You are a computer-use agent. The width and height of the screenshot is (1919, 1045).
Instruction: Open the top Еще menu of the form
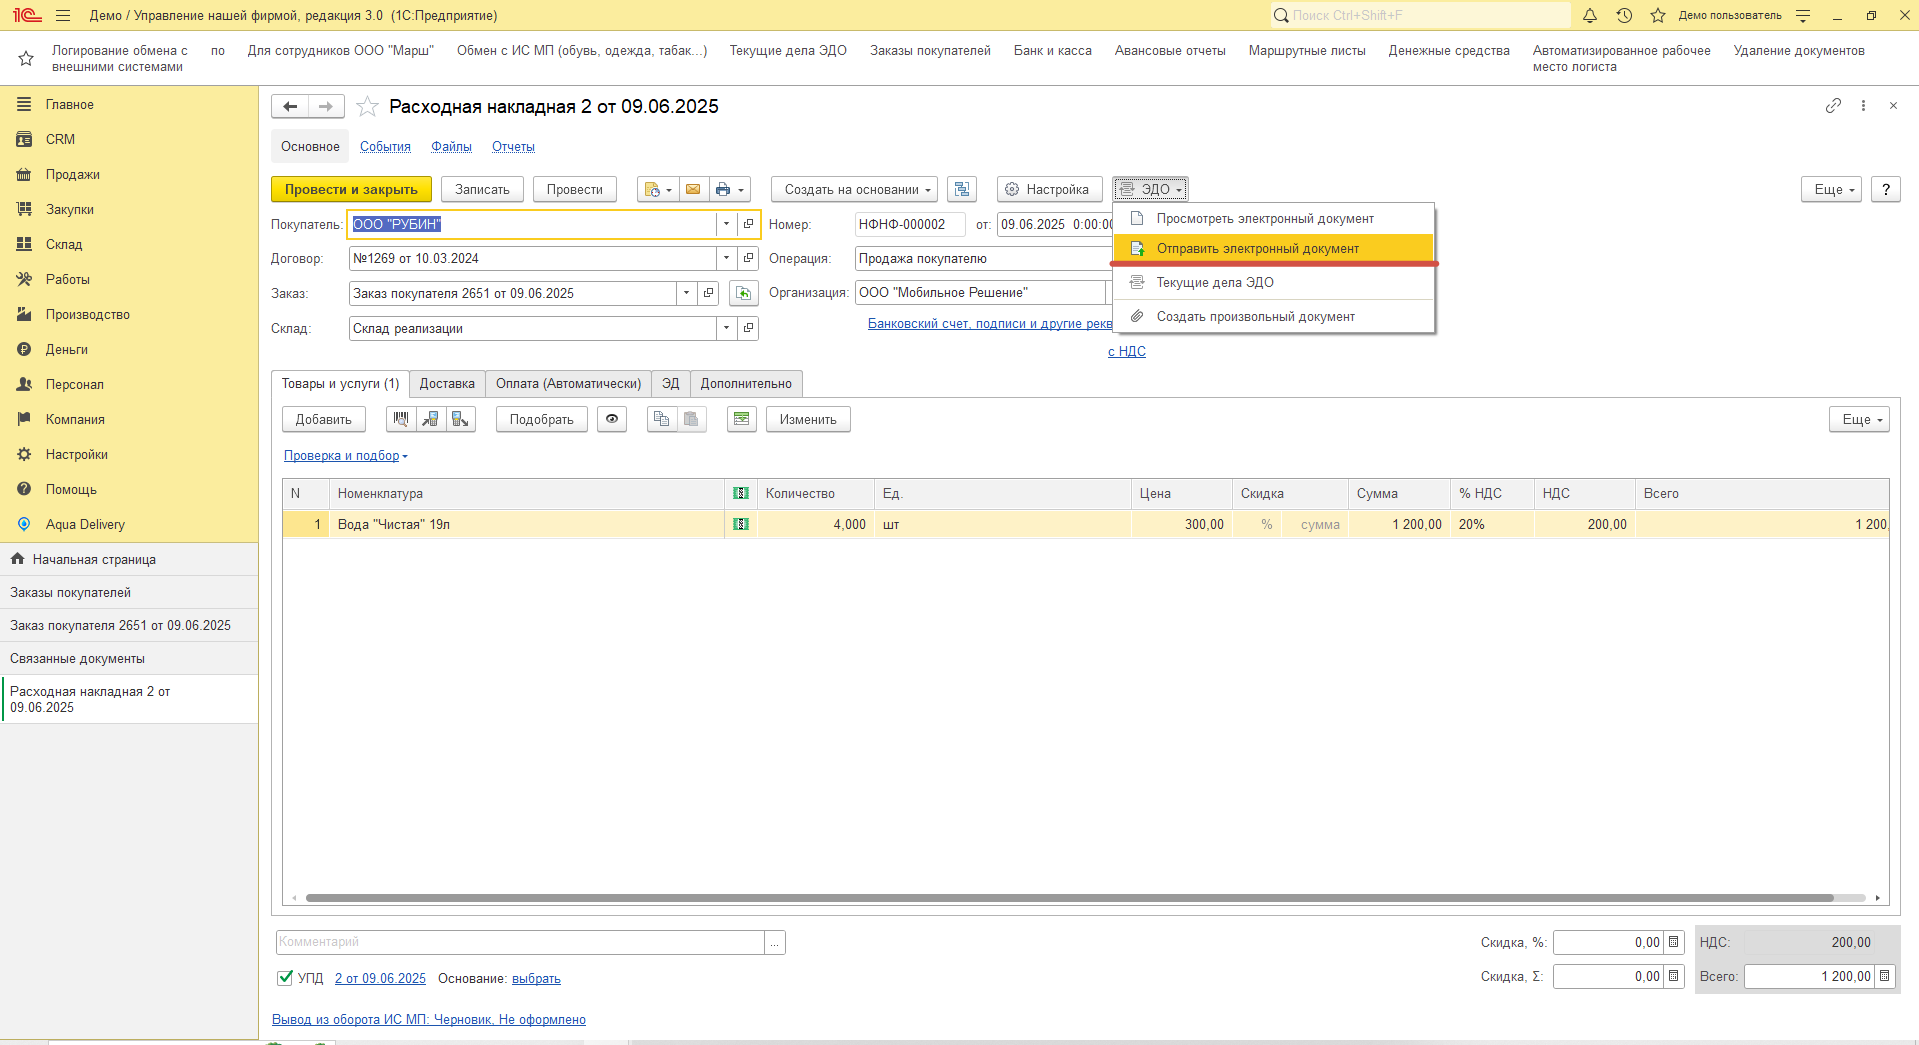pyautogui.click(x=1832, y=189)
